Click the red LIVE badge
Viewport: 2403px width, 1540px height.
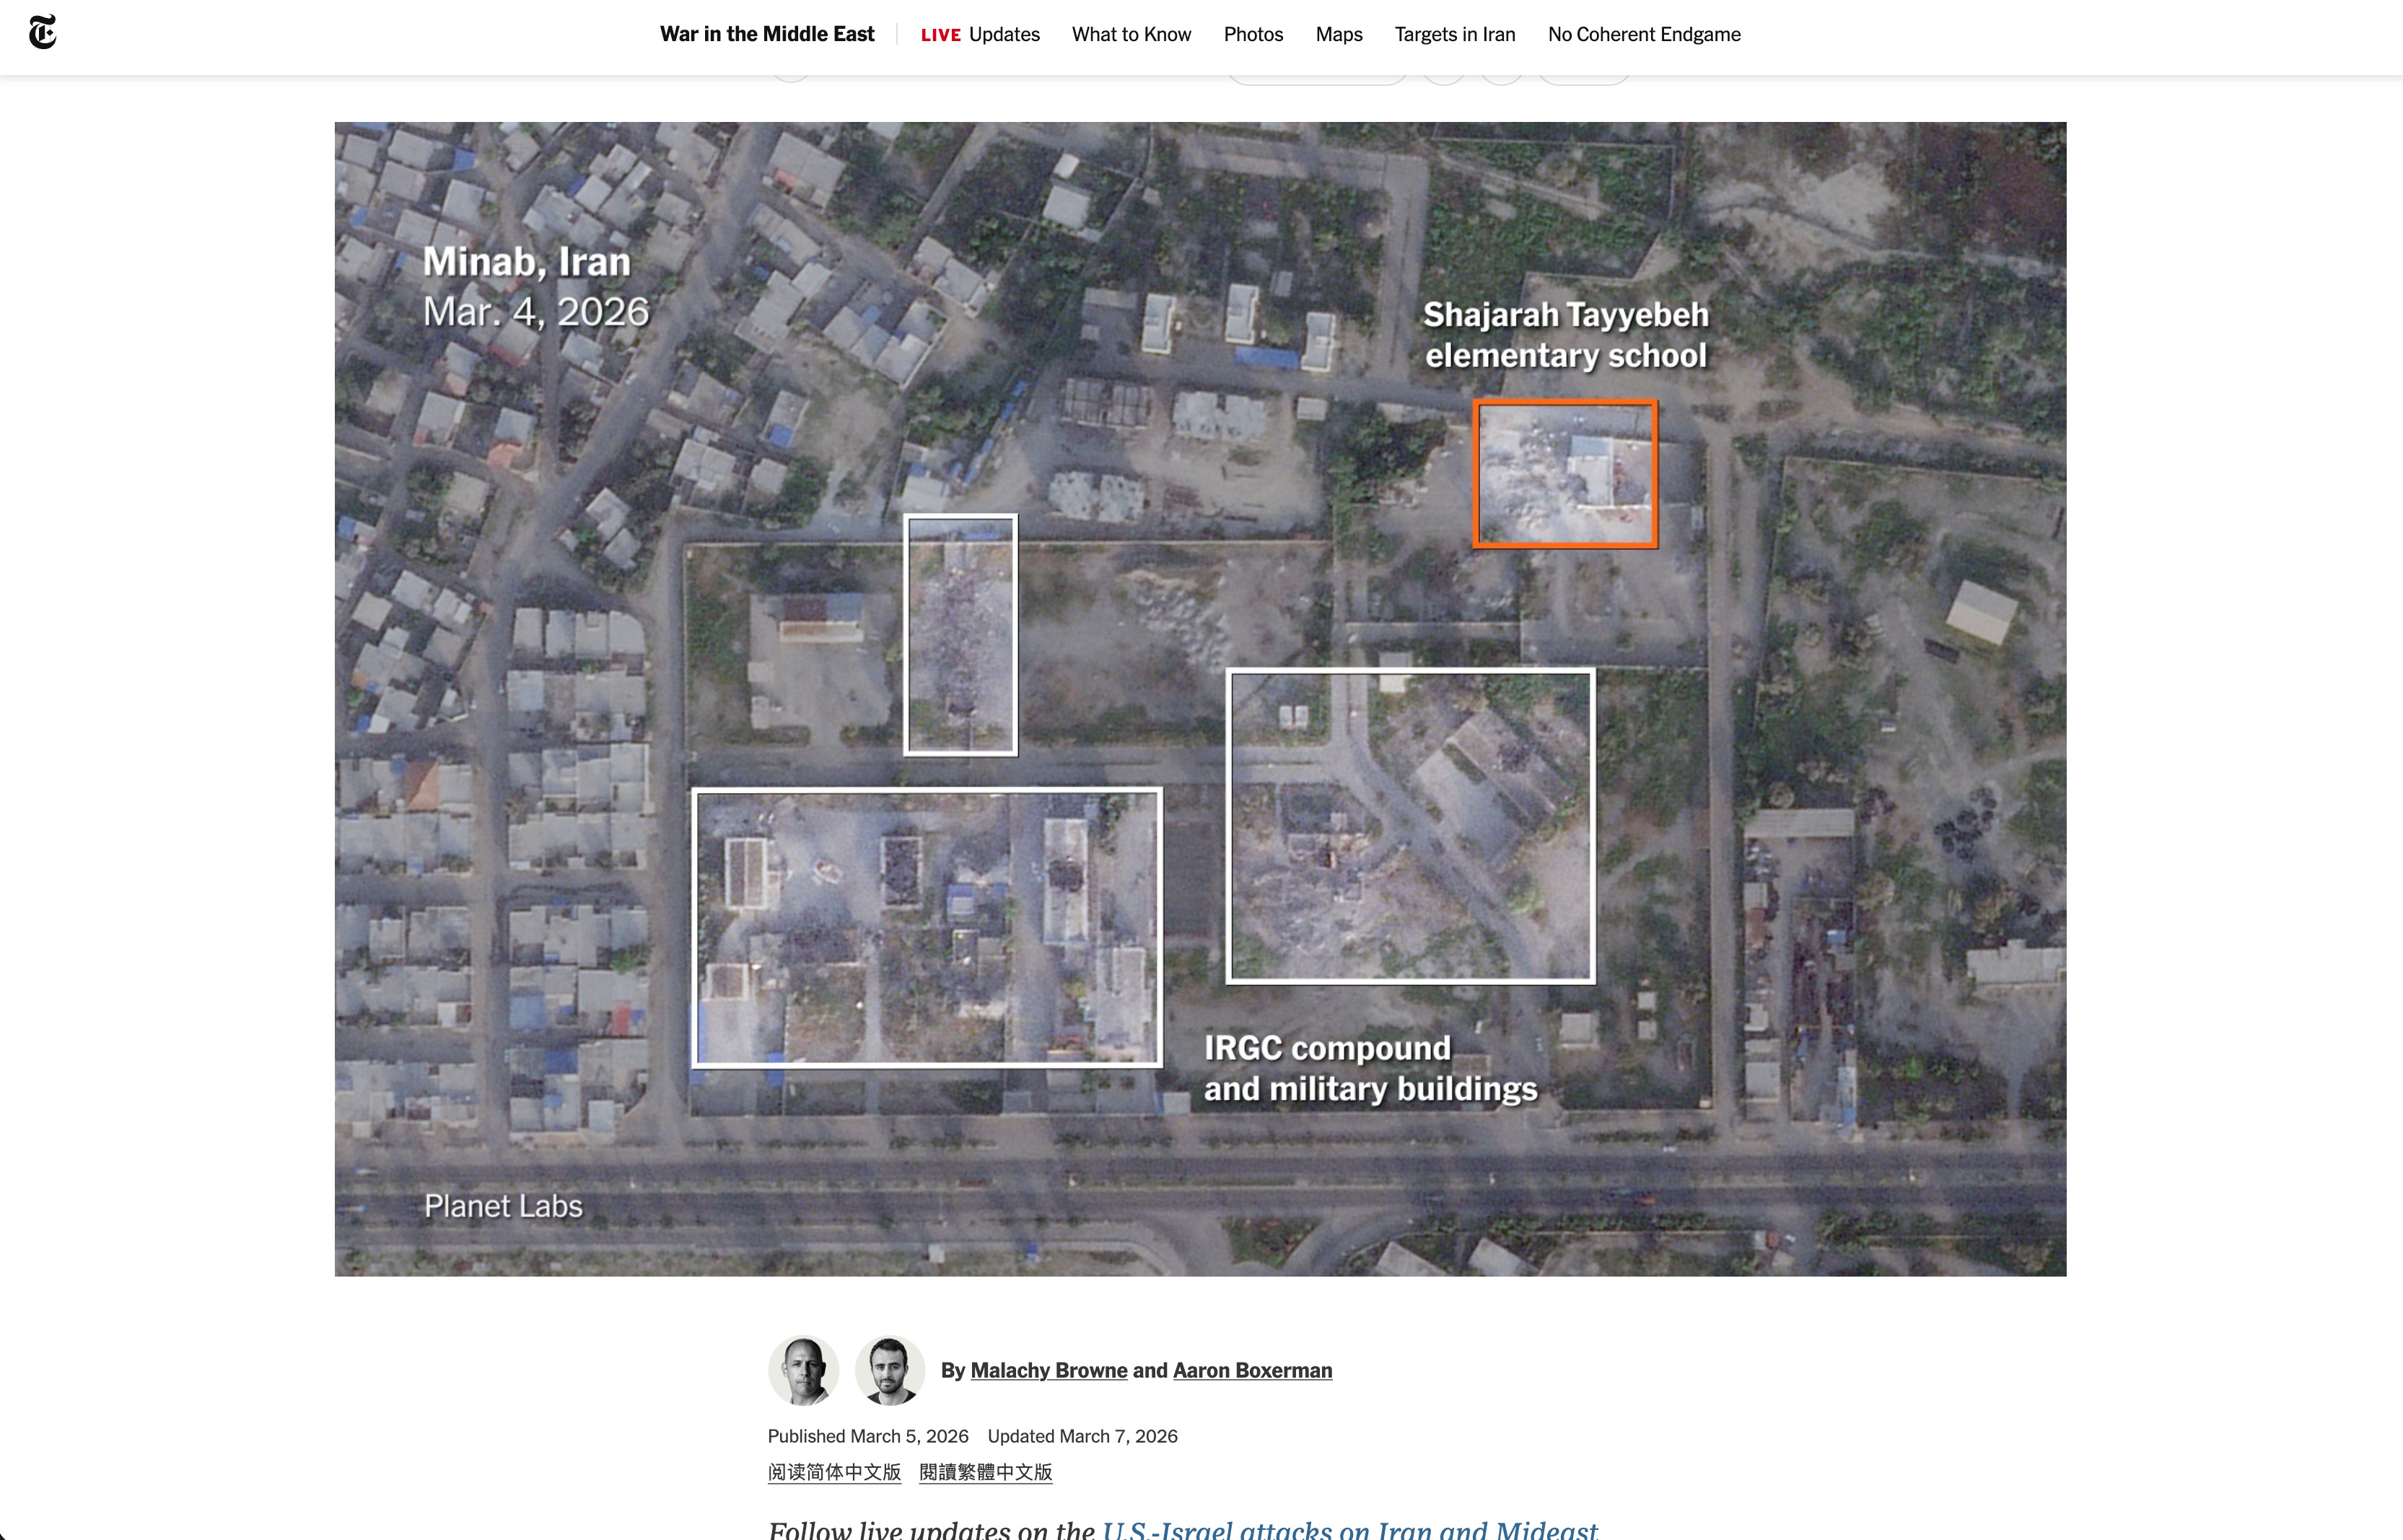pos(940,35)
